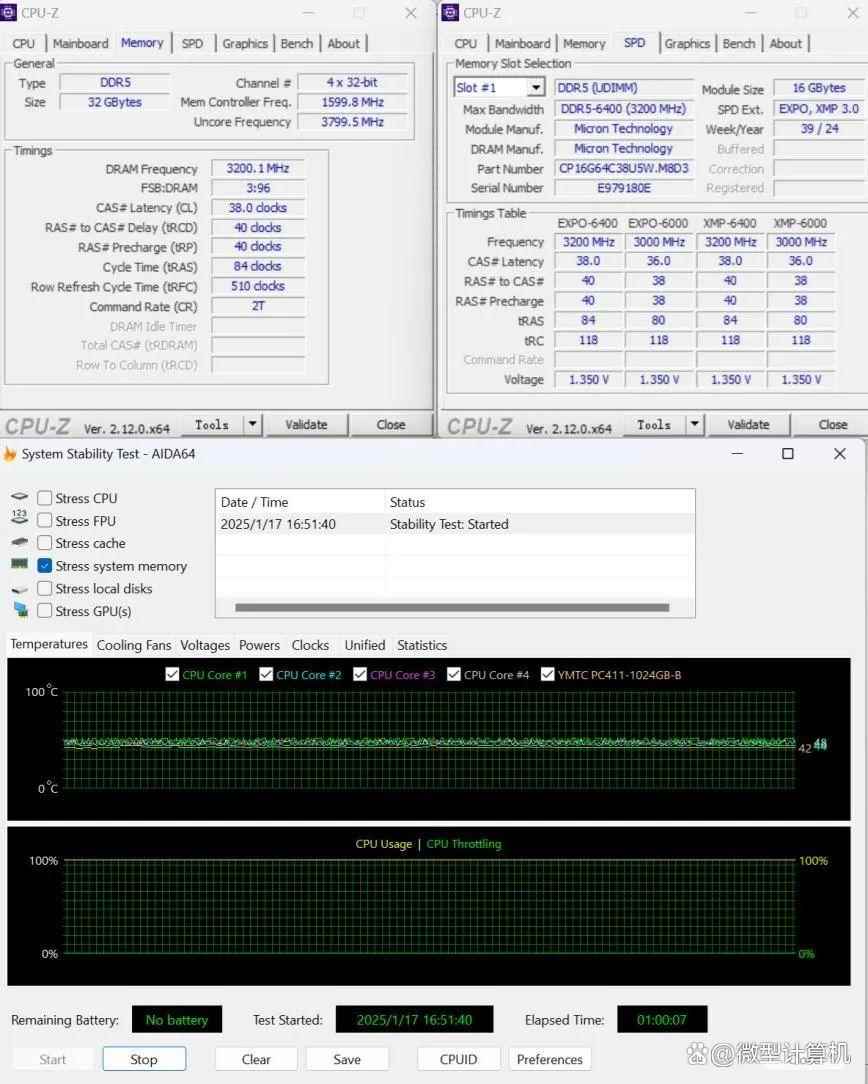Viewport: 868px width, 1084px height.
Task: Click Validate in left CPU-Z window
Action: [306, 424]
